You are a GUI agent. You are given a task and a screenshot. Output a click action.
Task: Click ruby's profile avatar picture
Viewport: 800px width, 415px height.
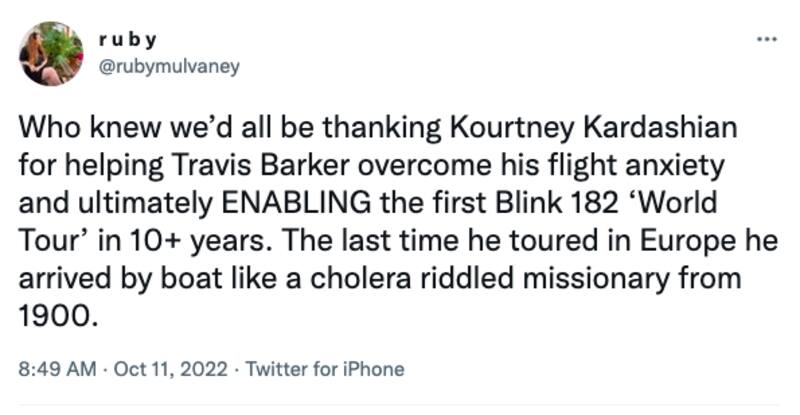51,54
